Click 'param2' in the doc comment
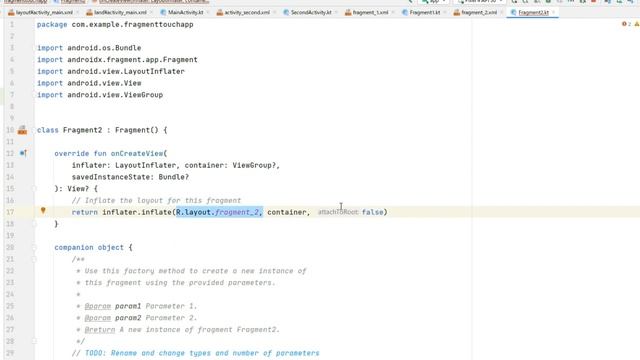This screenshot has width=640, height=360. [x=128, y=318]
